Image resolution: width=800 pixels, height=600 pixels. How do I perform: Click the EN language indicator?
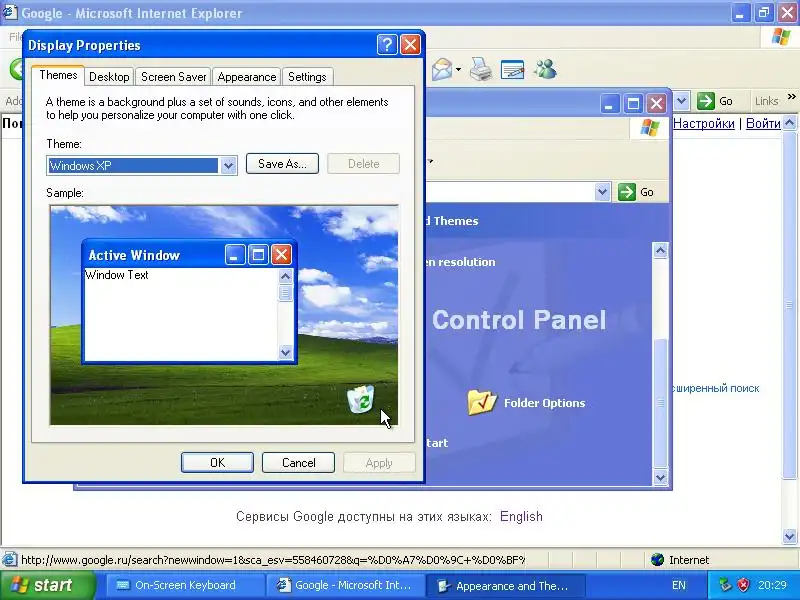(679, 585)
